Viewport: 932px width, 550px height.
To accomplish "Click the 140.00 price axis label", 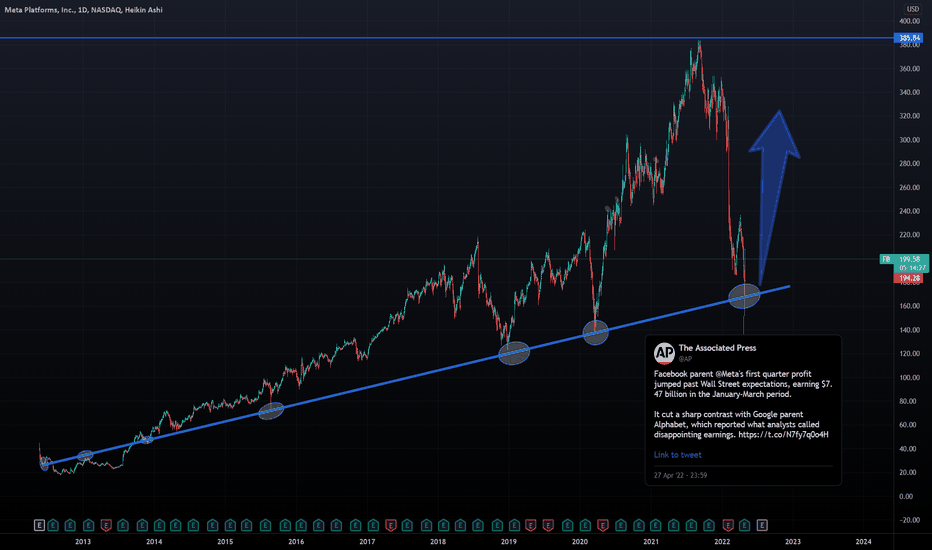I will point(909,330).
